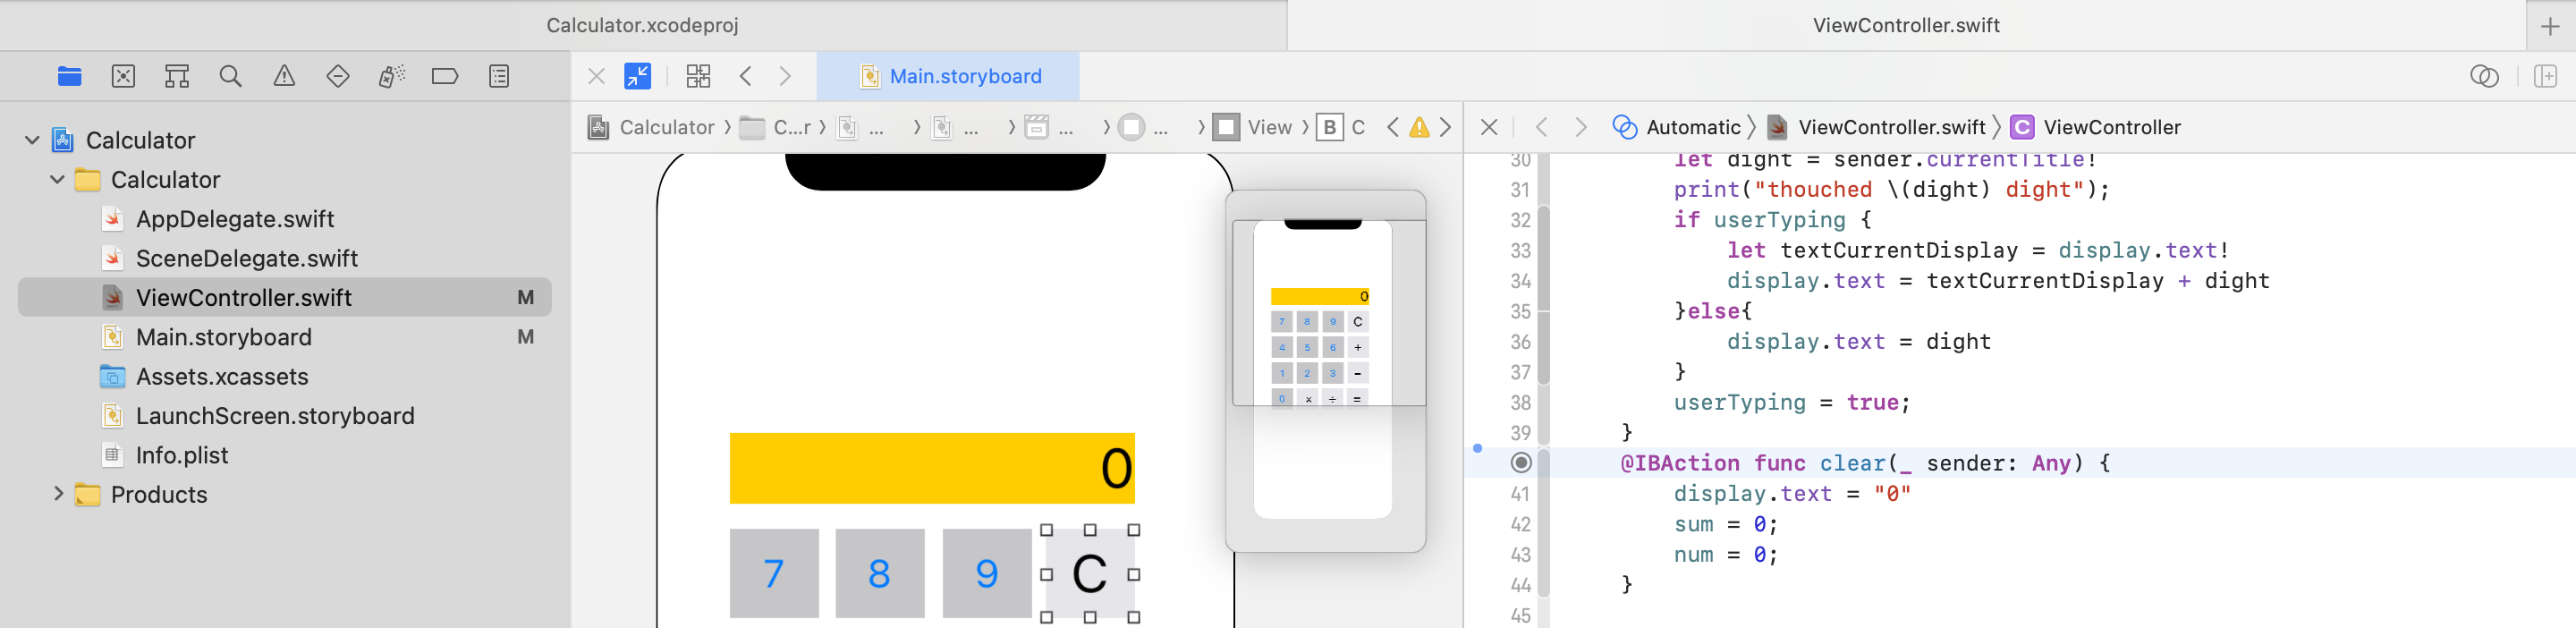The height and width of the screenshot is (628, 2576).
Task: Add an editor on the right
Action: (x=2545, y=76)
